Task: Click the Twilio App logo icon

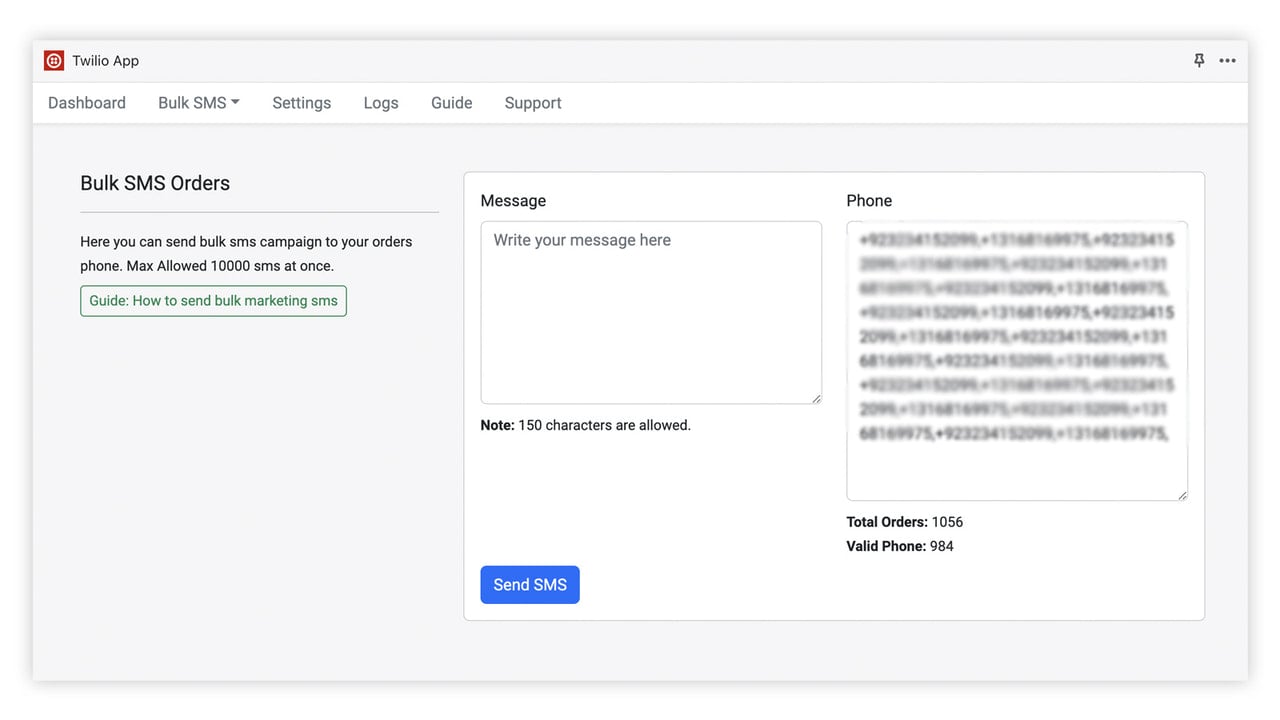Action: click(x=54, y=61)
